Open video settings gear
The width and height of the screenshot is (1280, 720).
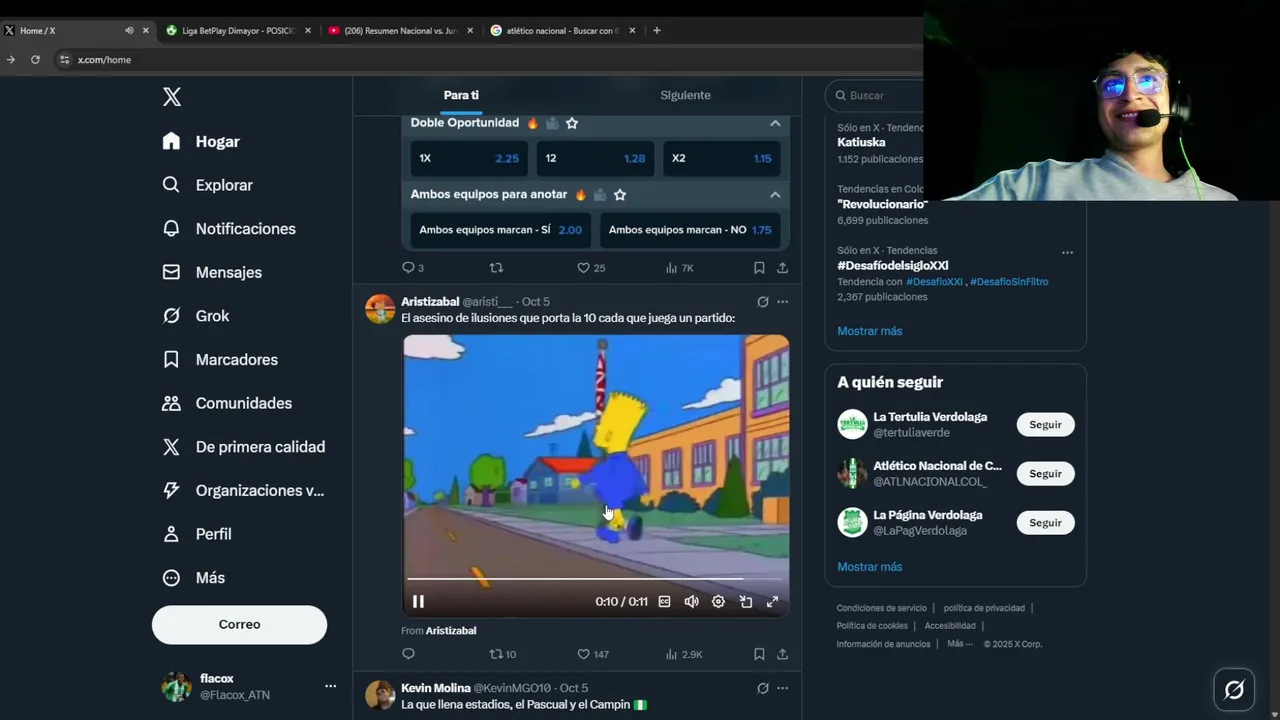[718, 602]
